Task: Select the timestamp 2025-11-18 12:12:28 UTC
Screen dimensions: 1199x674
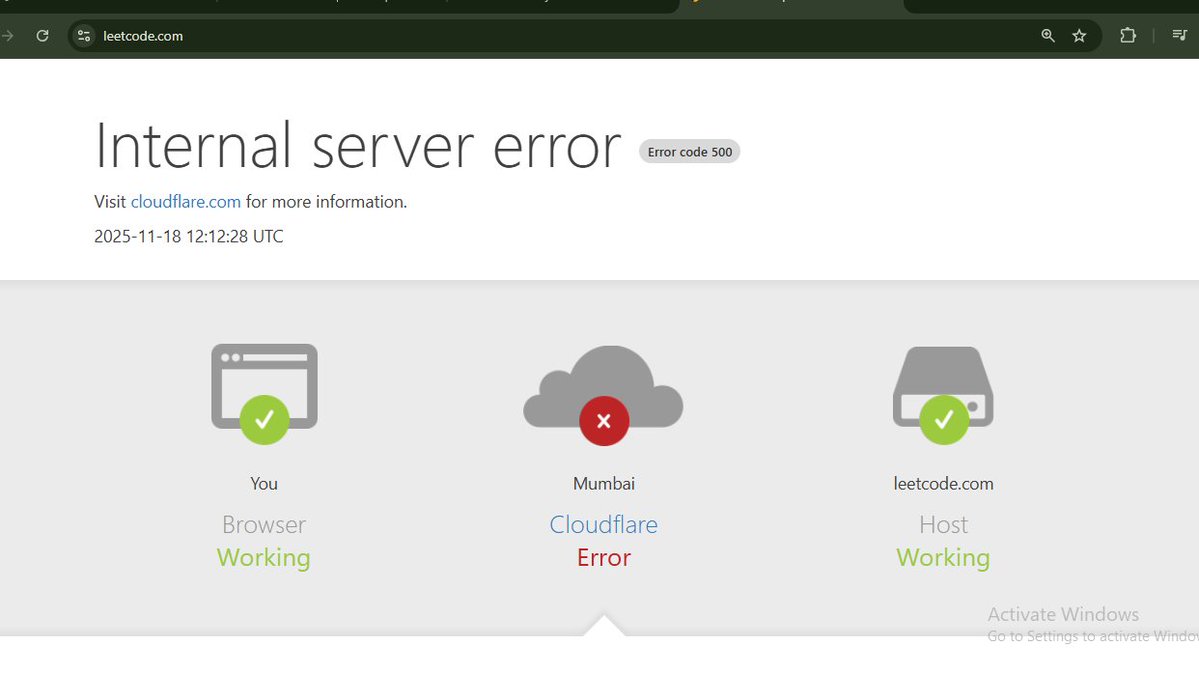Action: point(189,236)
